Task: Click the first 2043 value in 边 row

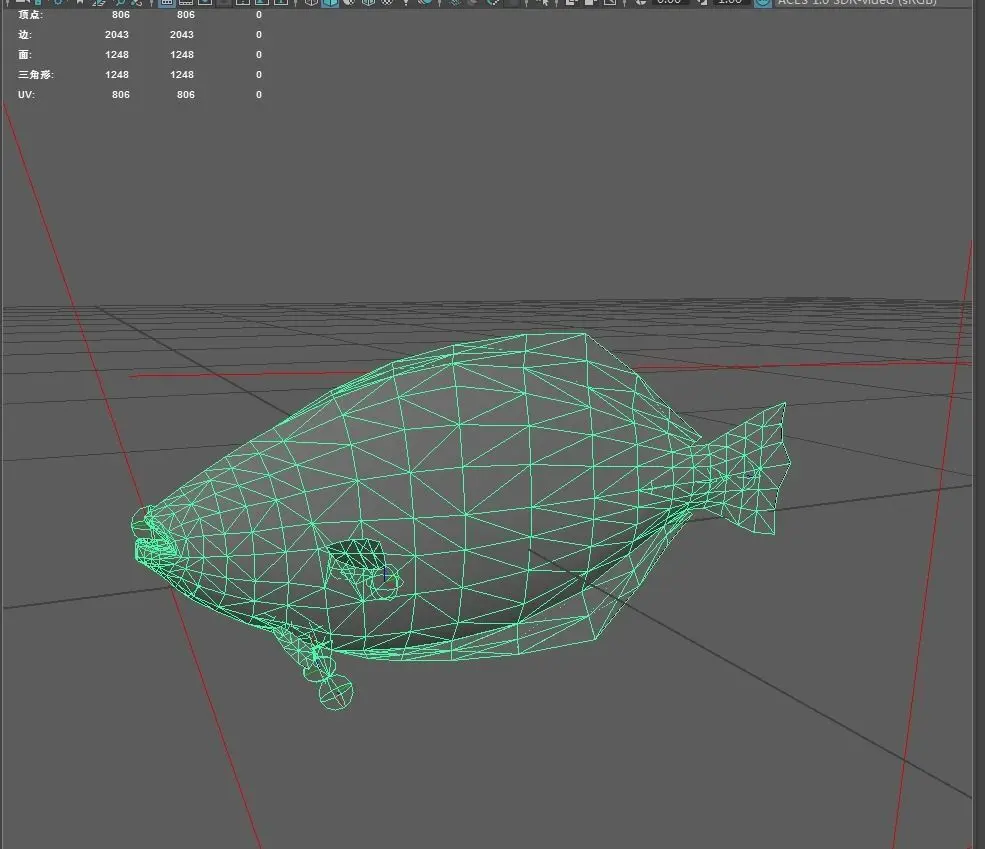Action: point(117,35)
